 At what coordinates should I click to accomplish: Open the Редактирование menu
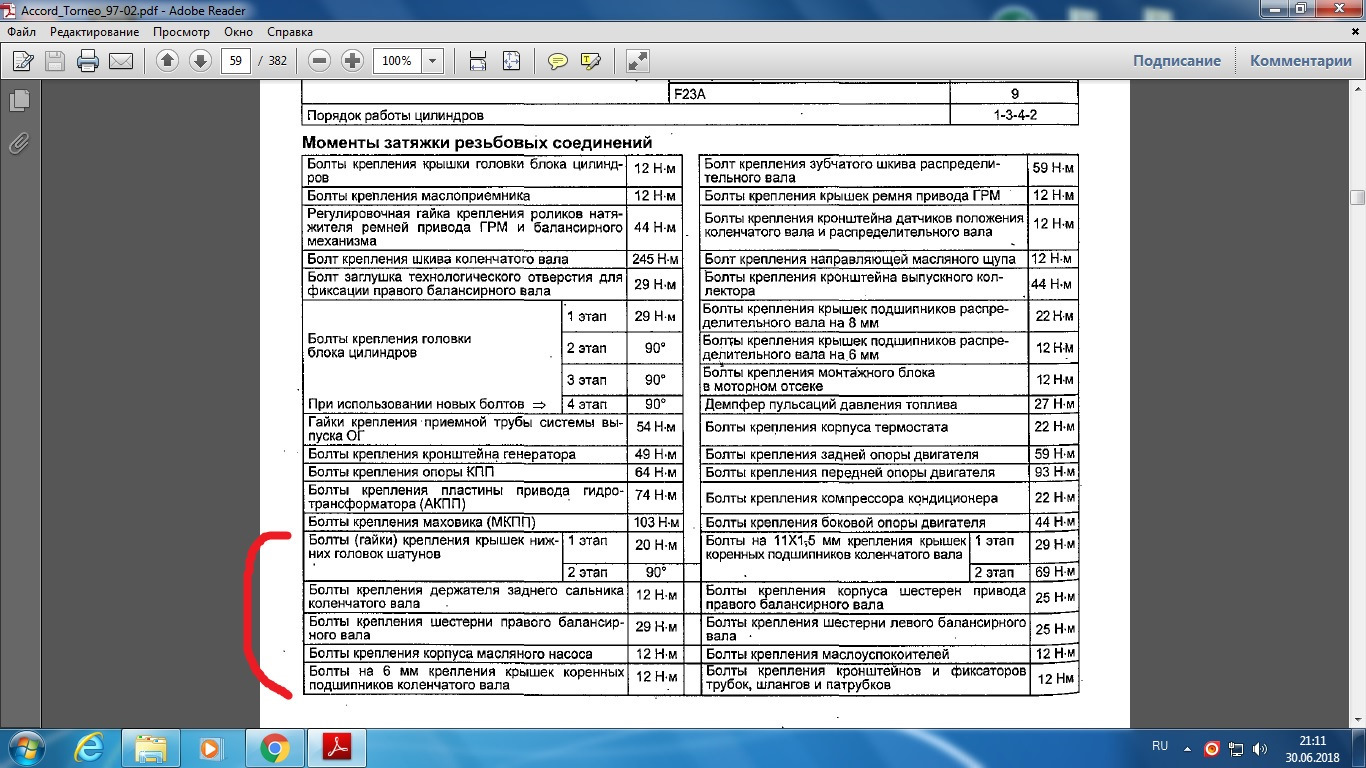coord(95,31)
